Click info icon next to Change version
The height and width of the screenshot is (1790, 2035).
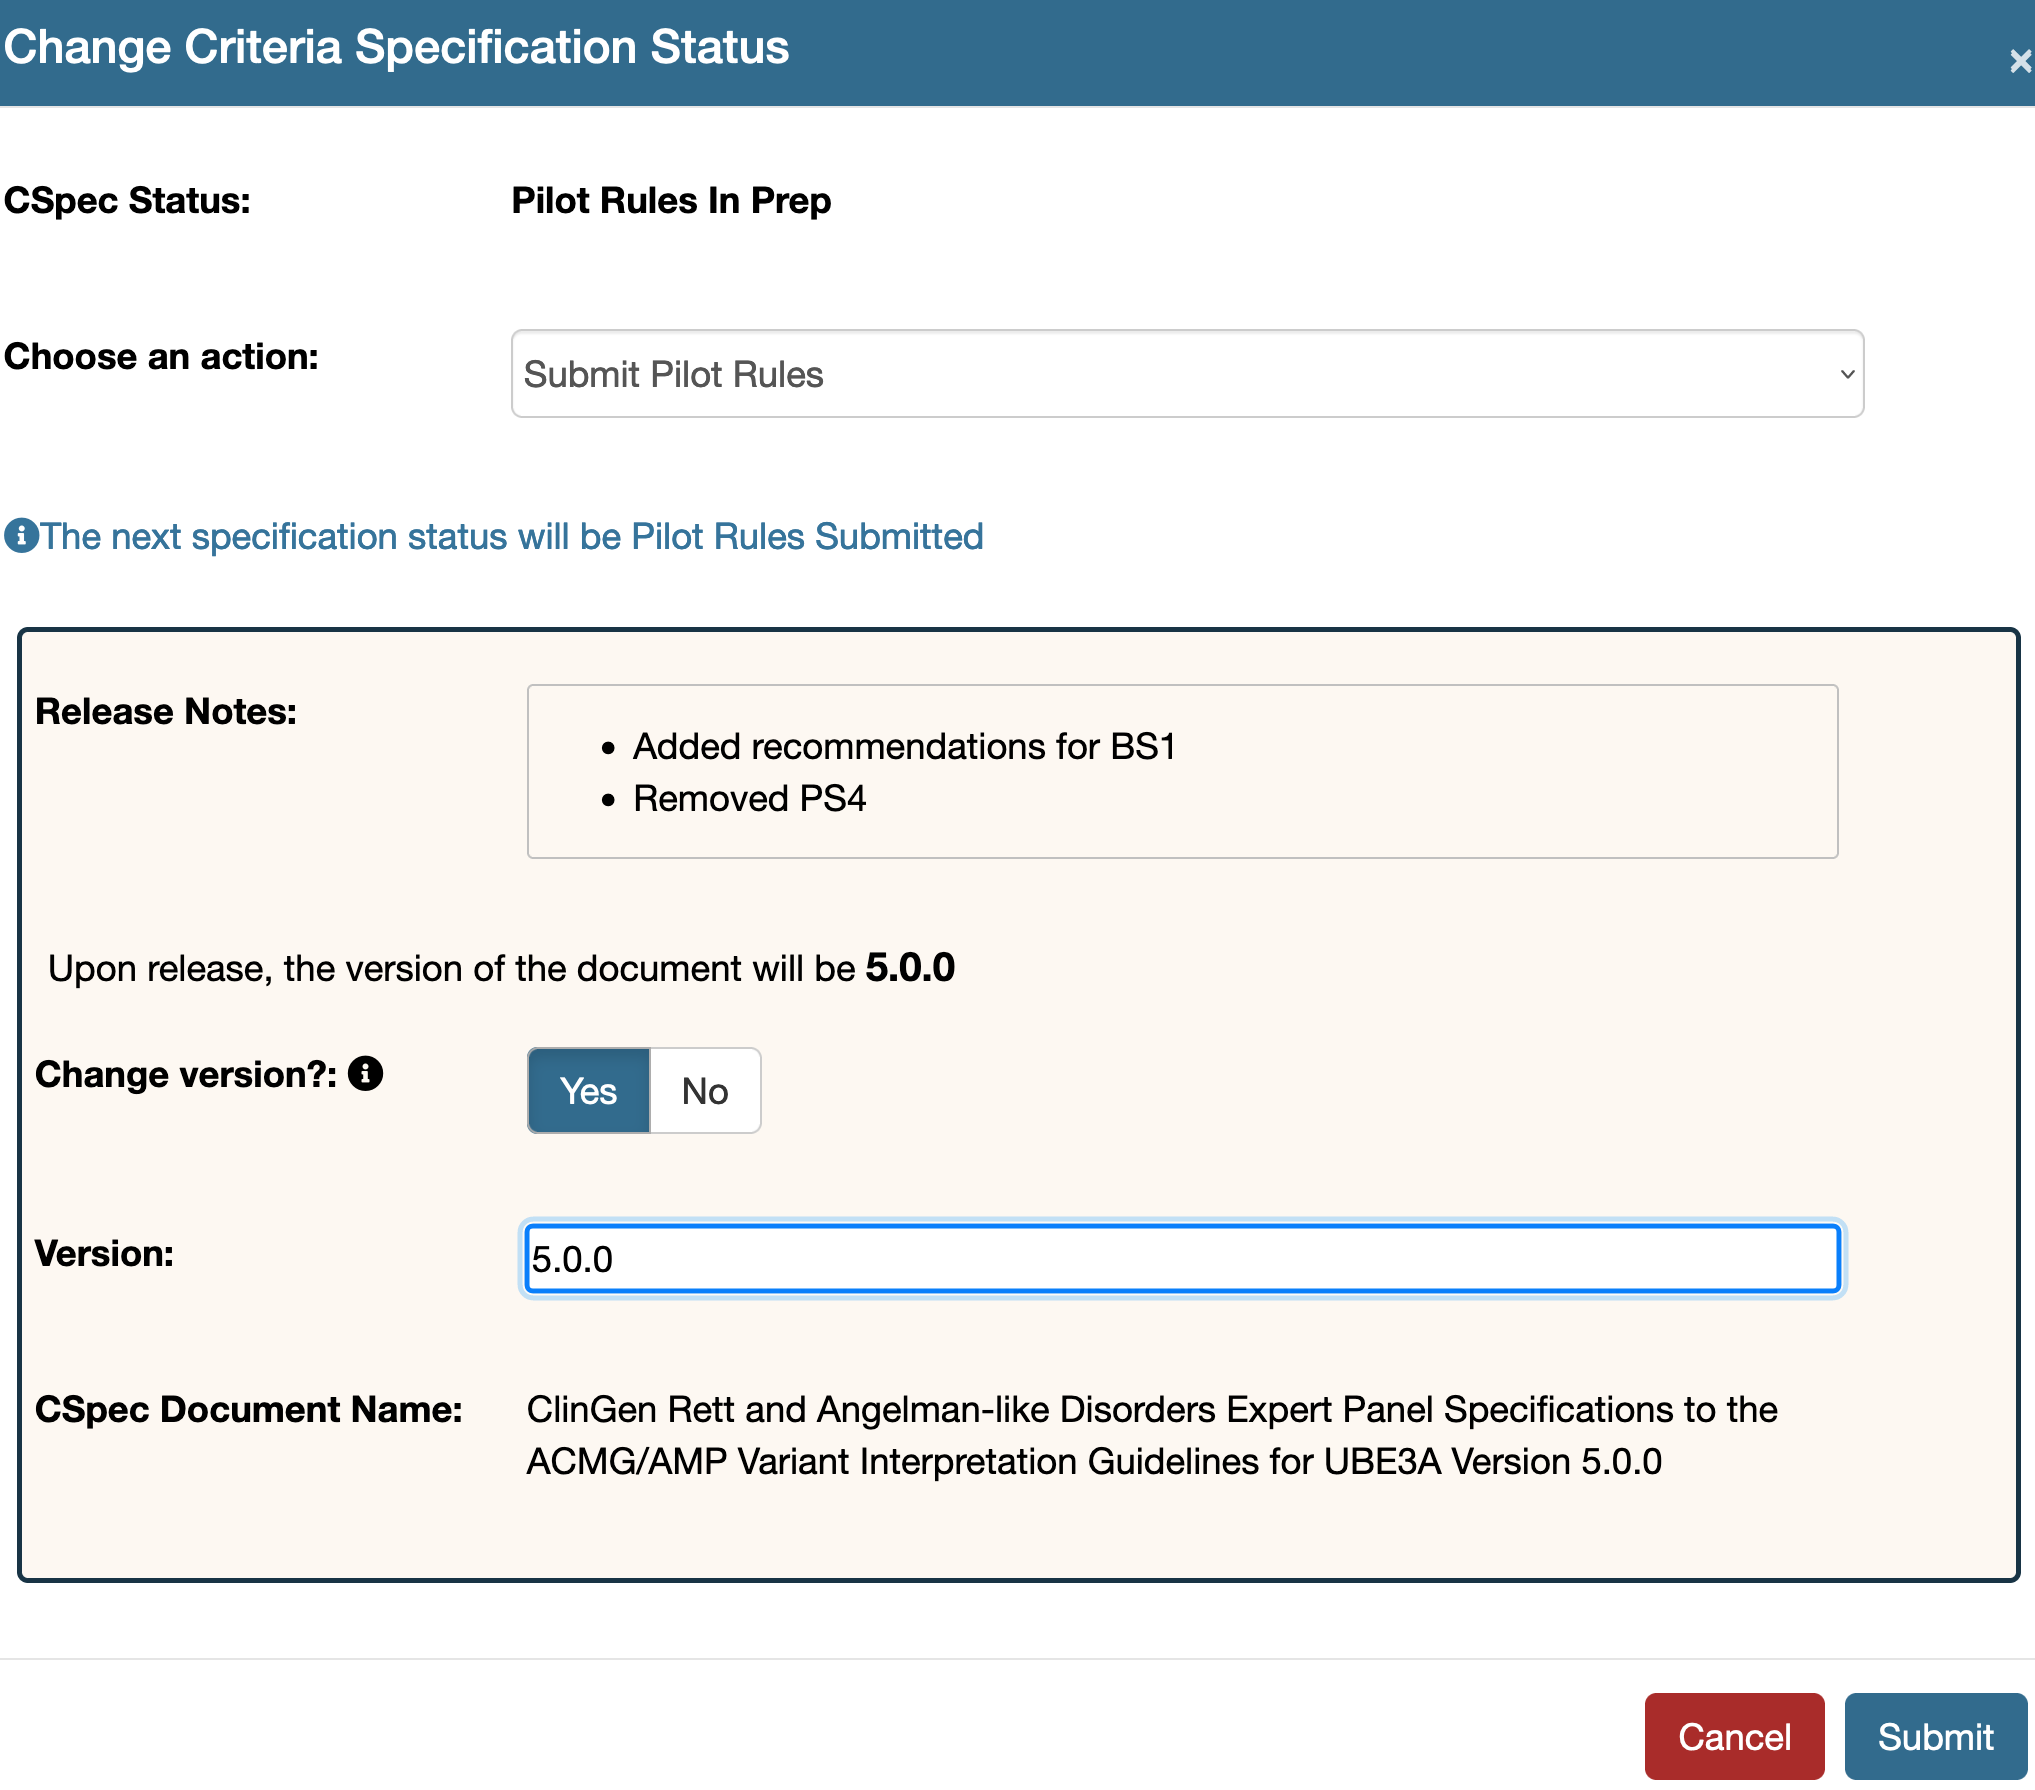click(365, 1074)
